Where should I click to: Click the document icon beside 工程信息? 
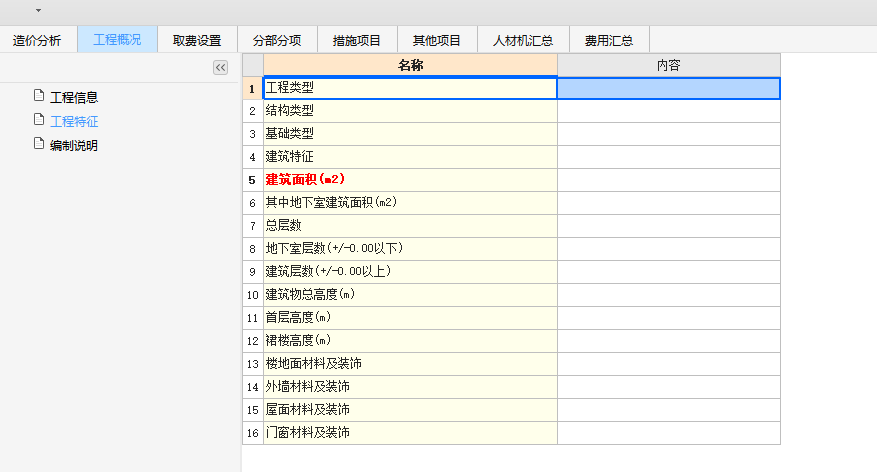pos(39,96)
